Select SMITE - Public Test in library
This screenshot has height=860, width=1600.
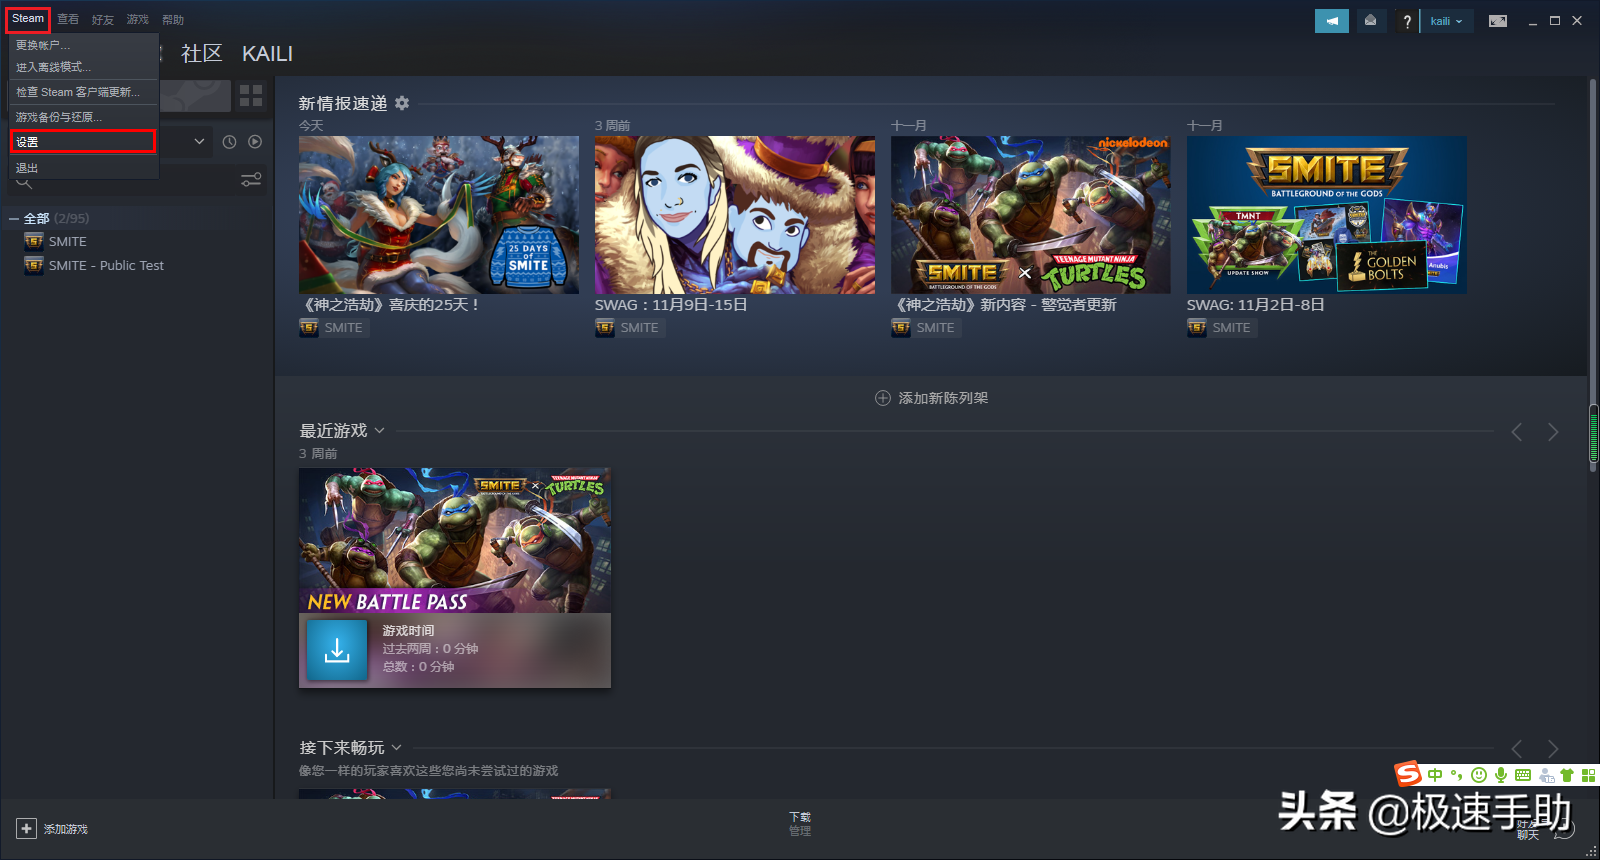[106, 266]
